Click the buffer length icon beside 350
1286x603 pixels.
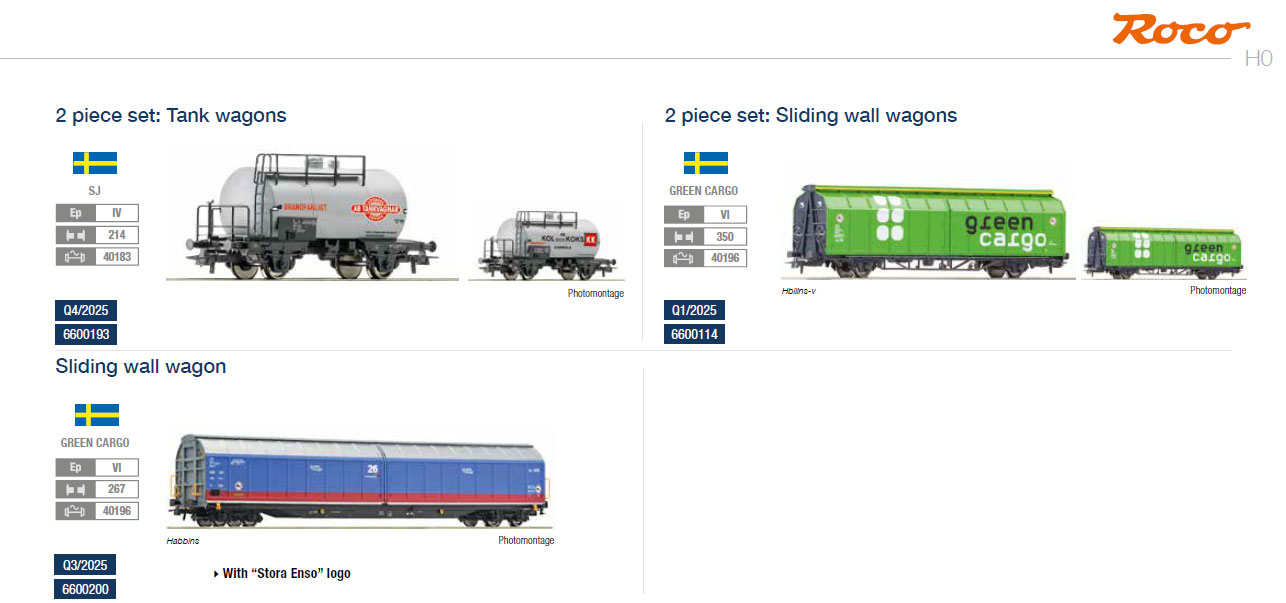[685, 237]
